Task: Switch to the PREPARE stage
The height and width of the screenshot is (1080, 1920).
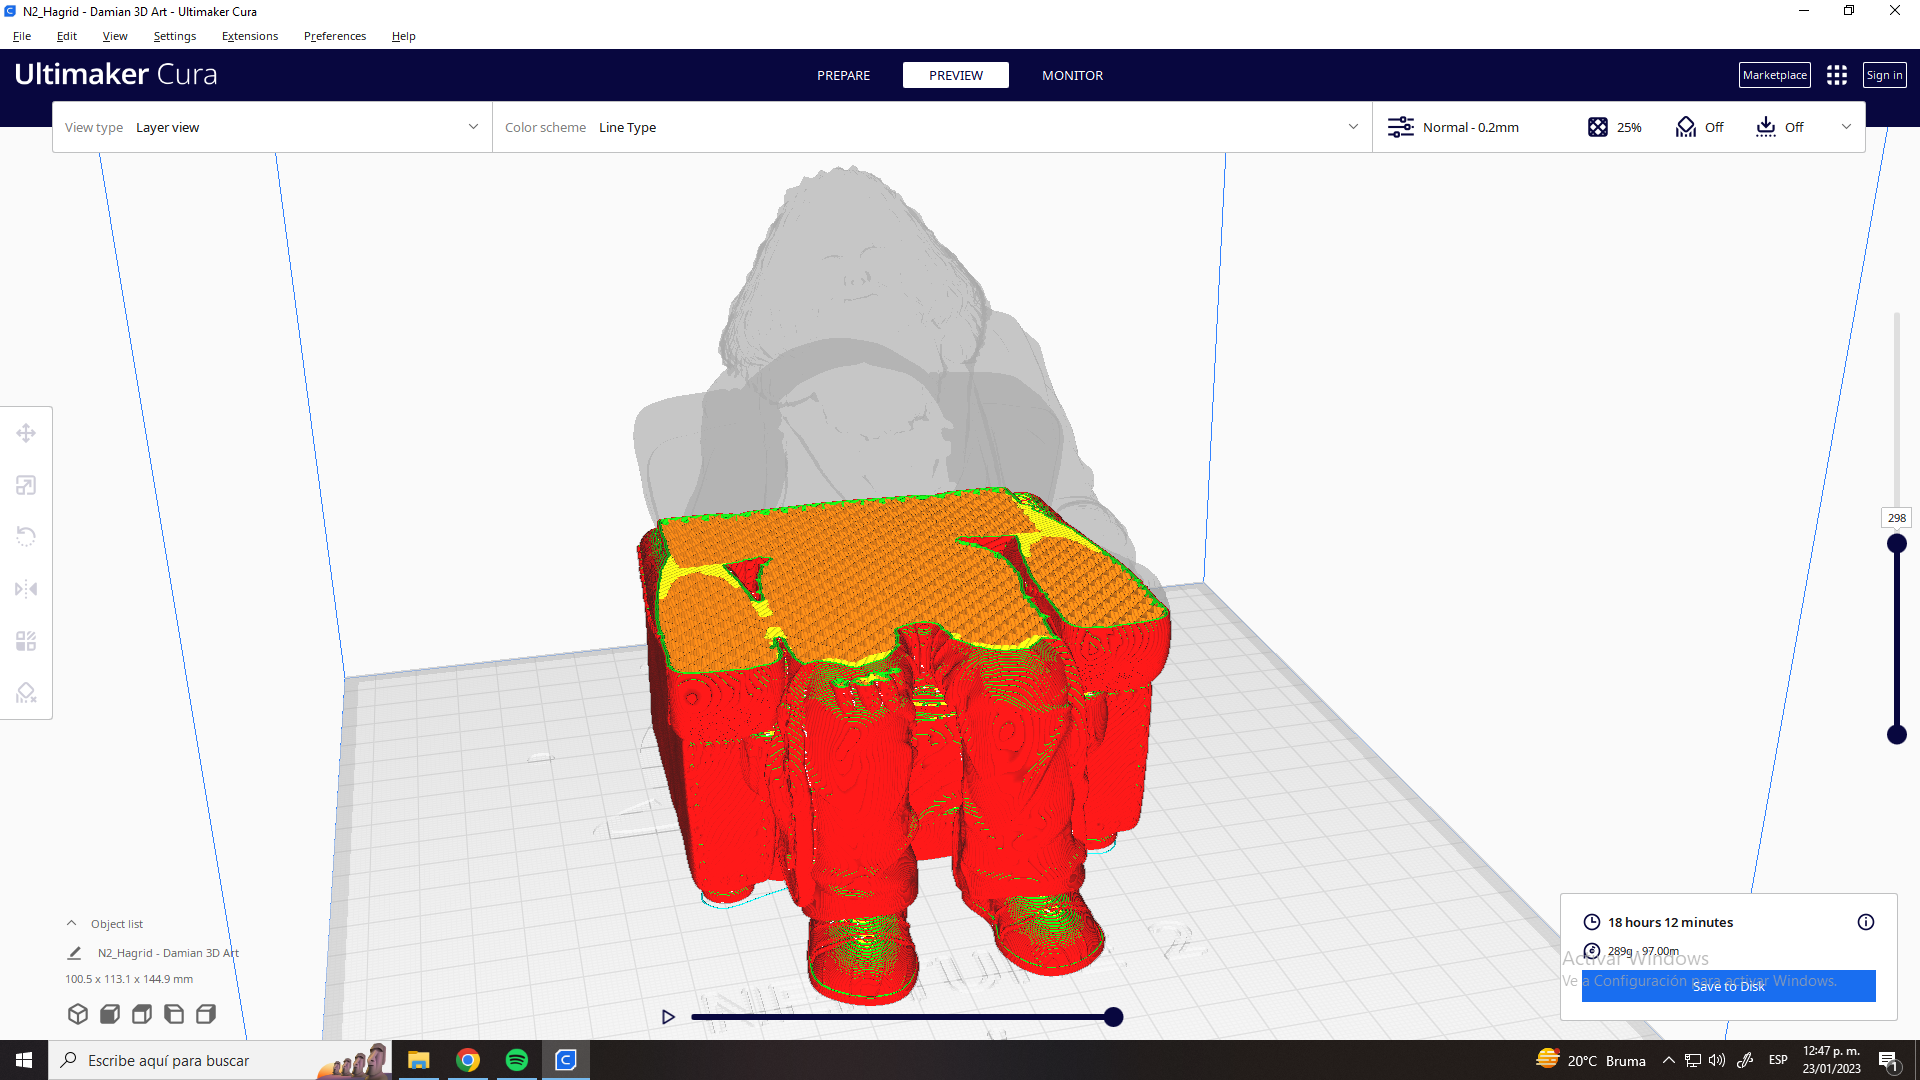Action: click(843, 75)
